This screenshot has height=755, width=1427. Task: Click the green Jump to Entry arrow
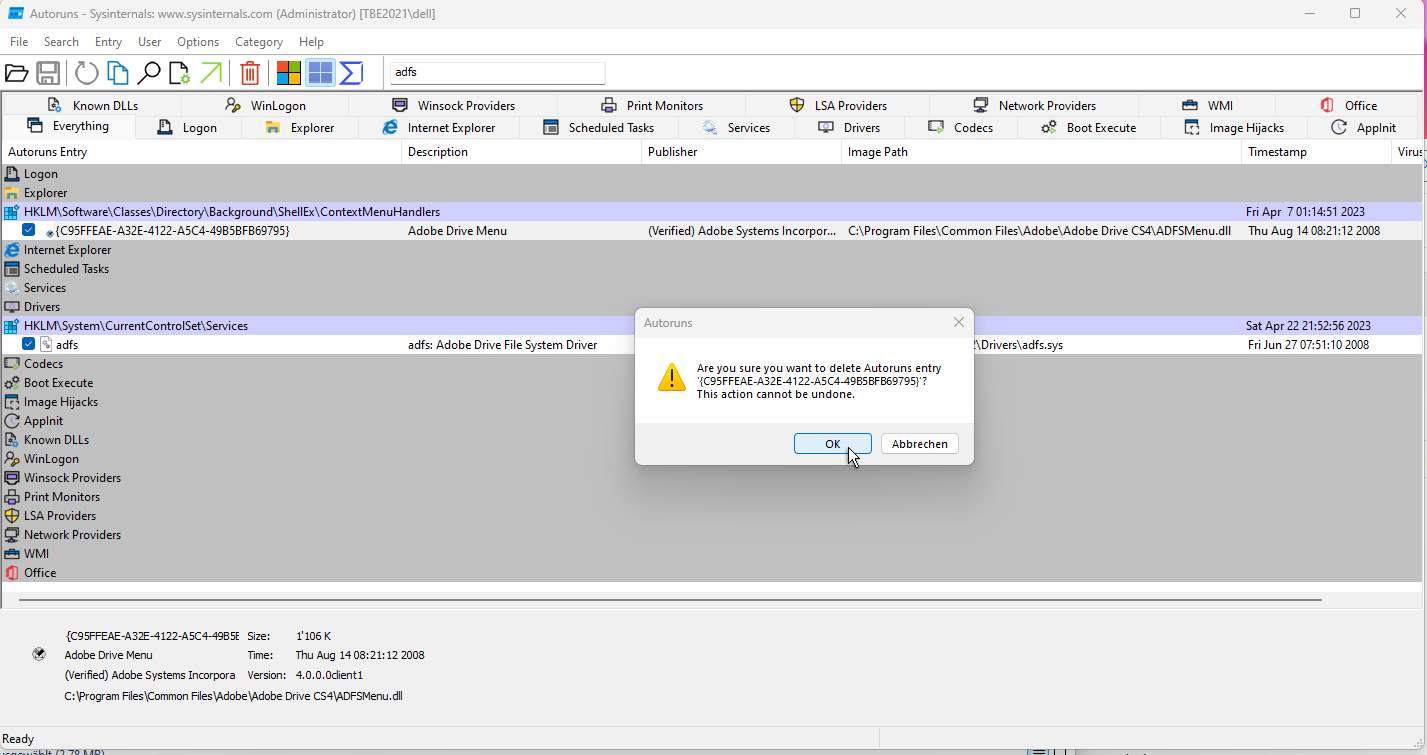click(211, 73)
